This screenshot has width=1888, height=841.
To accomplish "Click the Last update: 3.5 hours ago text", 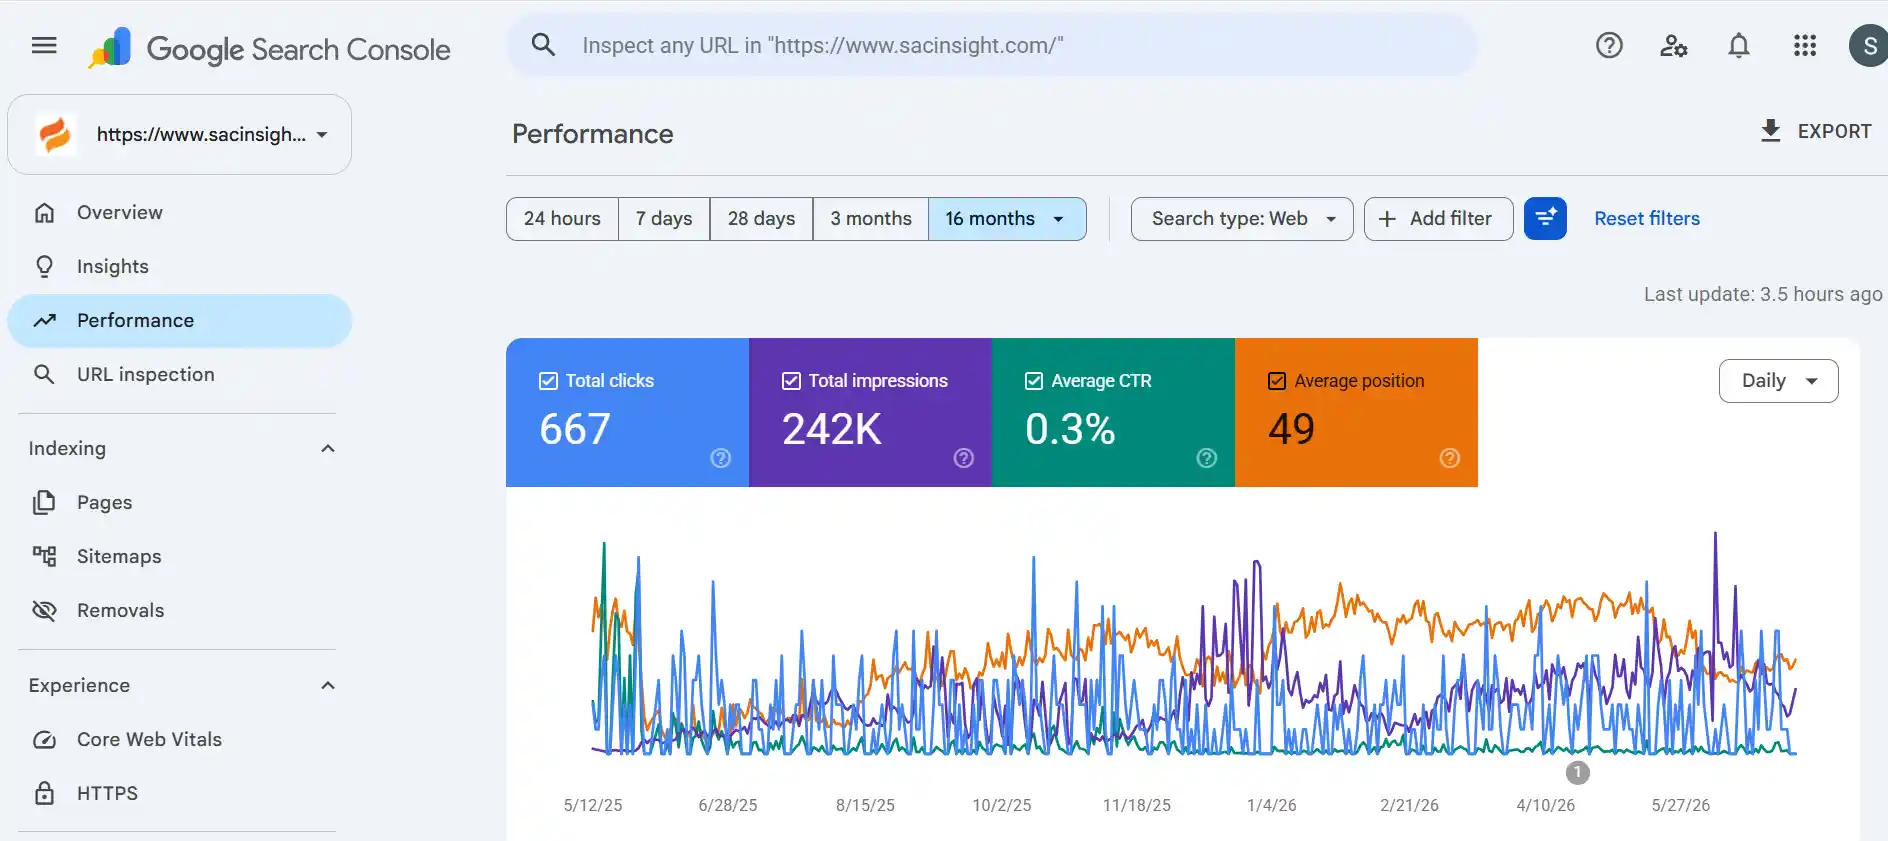I will pyautogui.click(x=1763, y=295).
